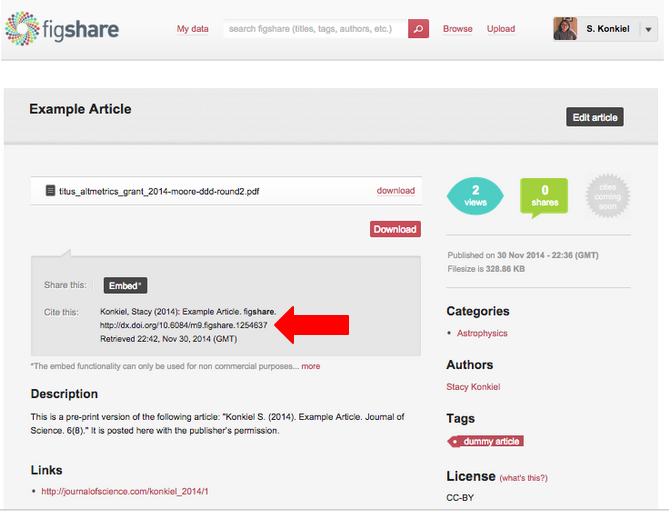Click the 2 views badge
669x511 pixels.
(475, 195)
